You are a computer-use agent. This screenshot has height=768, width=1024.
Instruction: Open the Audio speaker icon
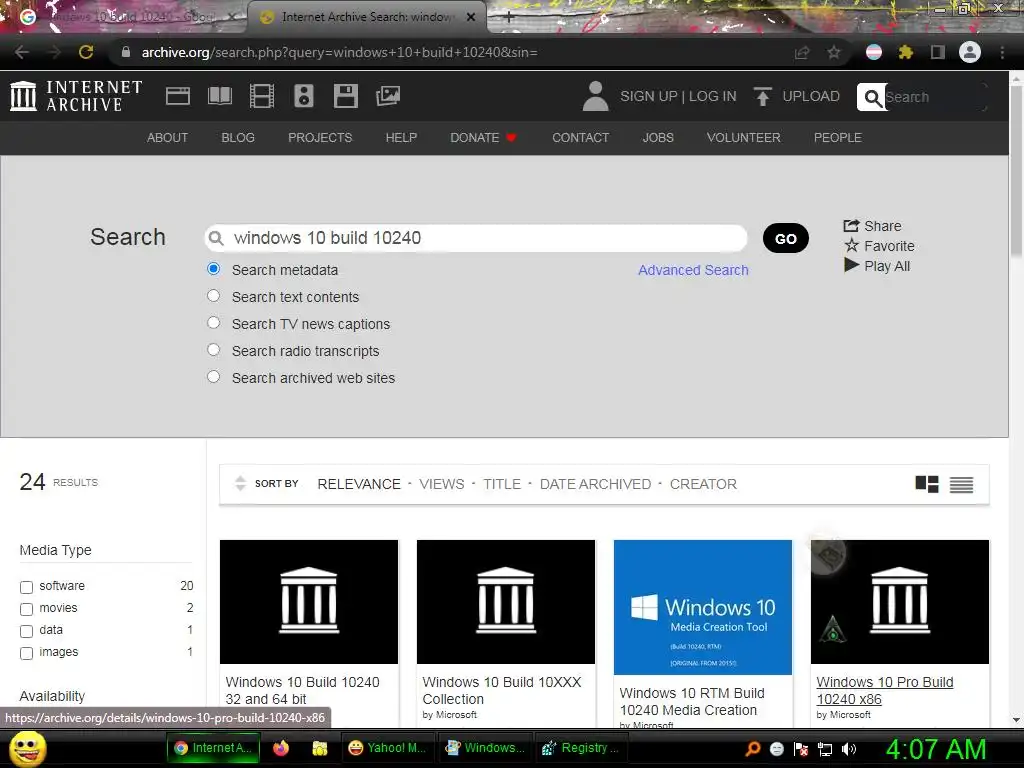coord(304,96)
